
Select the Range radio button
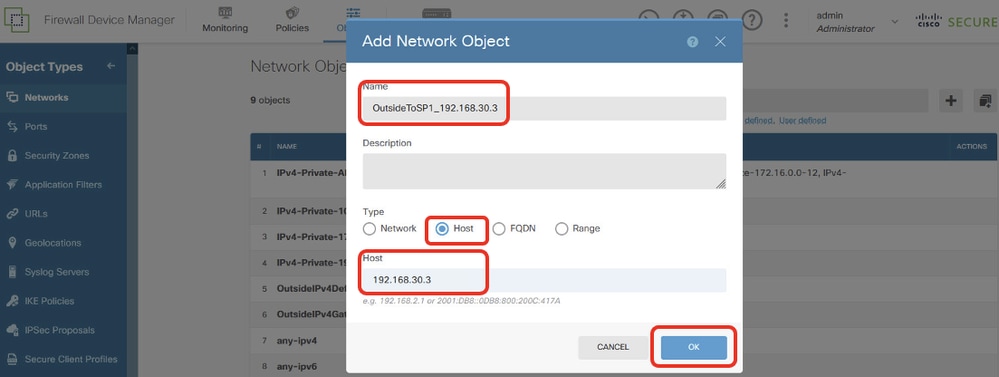pos(561,229)
